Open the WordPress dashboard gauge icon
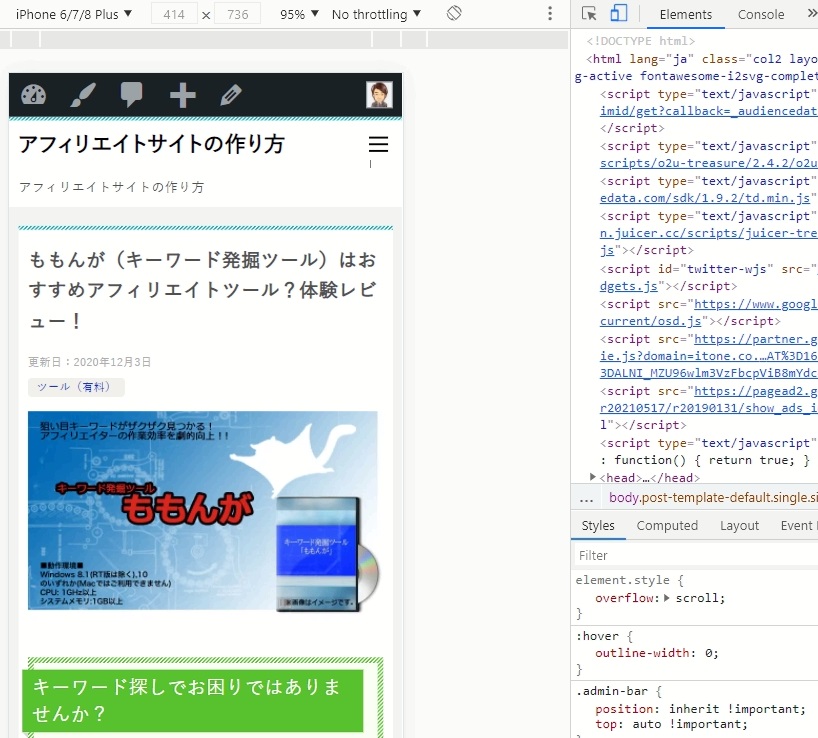Image resolution: width=818 pixels, height=738 pixels. 33,95
